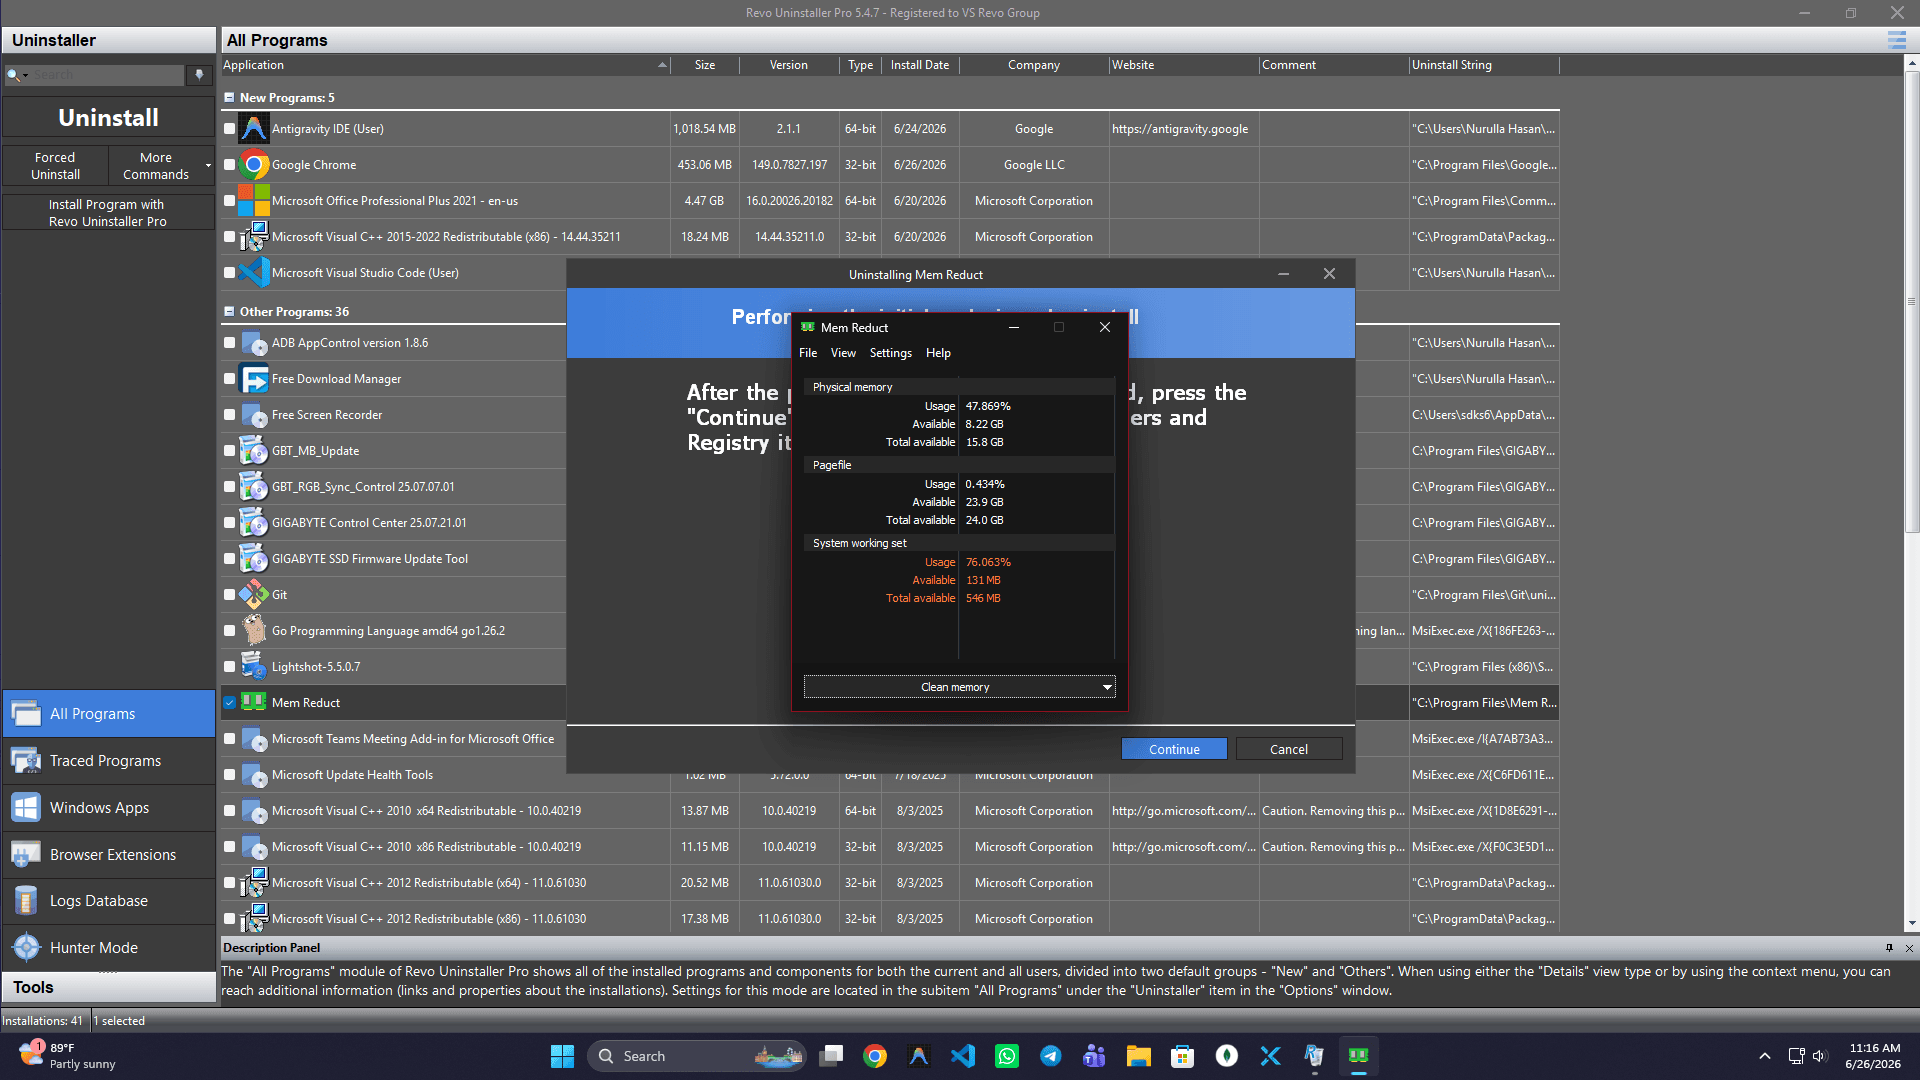The image size is (1920, 1080).
Task: Check the Free Screen Recorder checkbox
Action: click(230, 415)
